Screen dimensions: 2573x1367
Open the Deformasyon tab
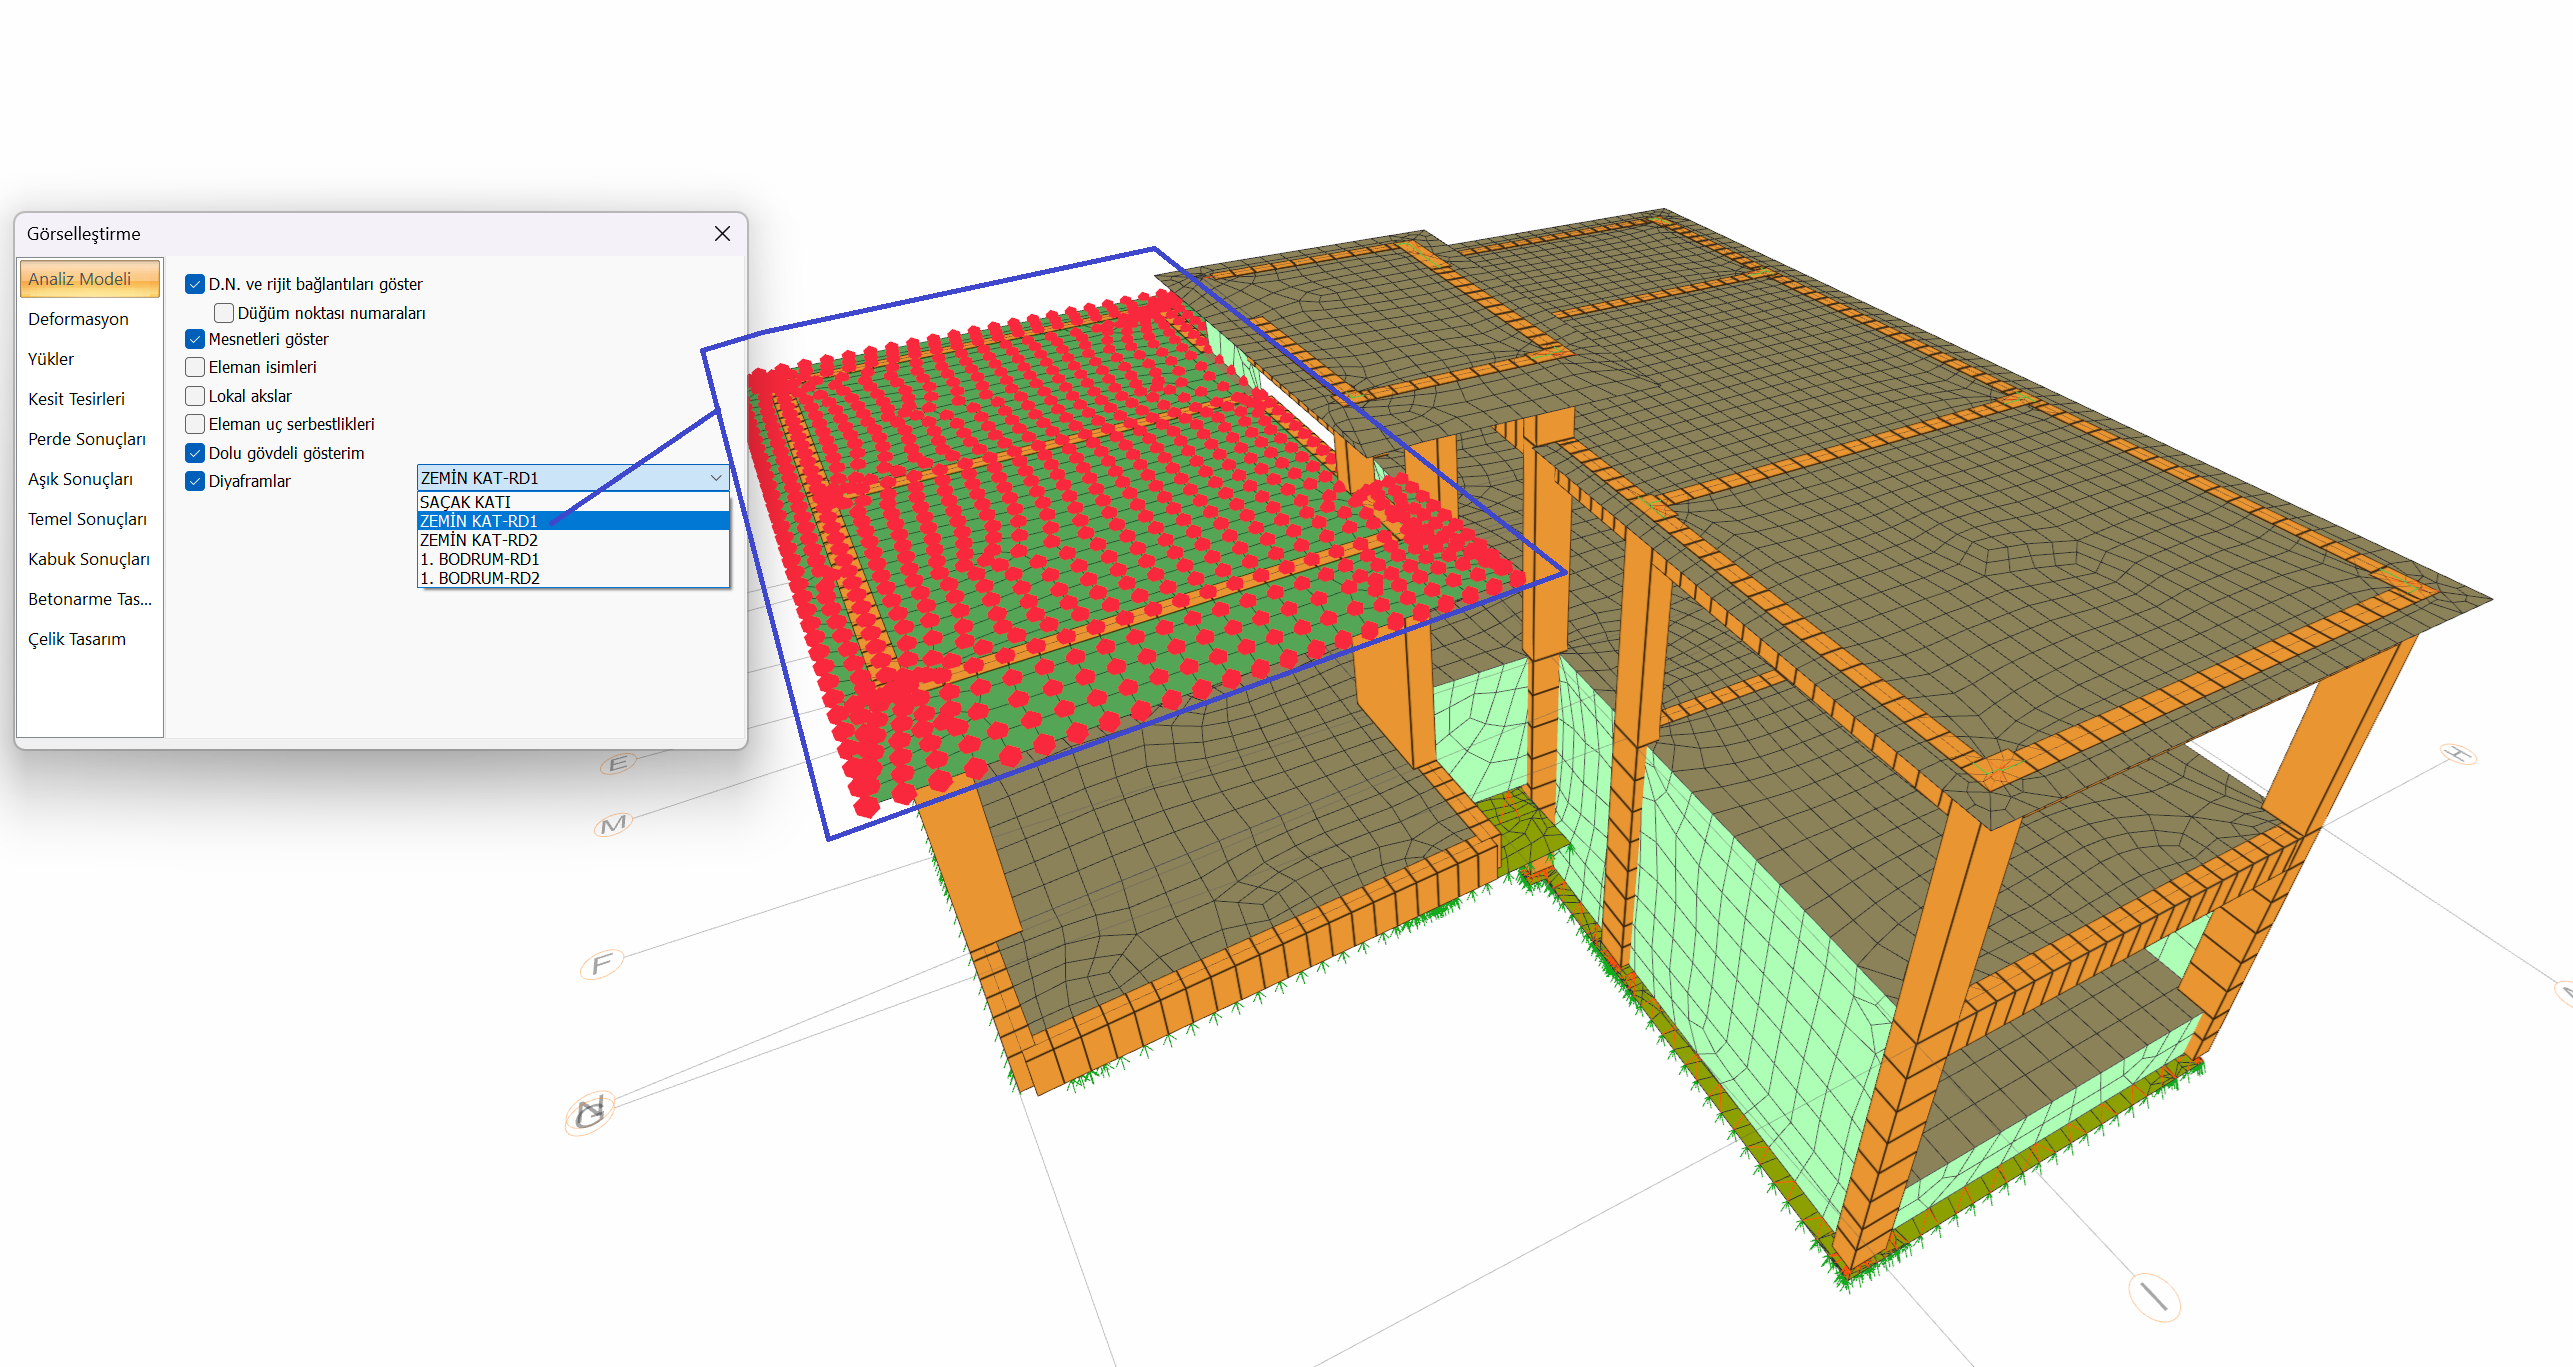coord(78,320)
